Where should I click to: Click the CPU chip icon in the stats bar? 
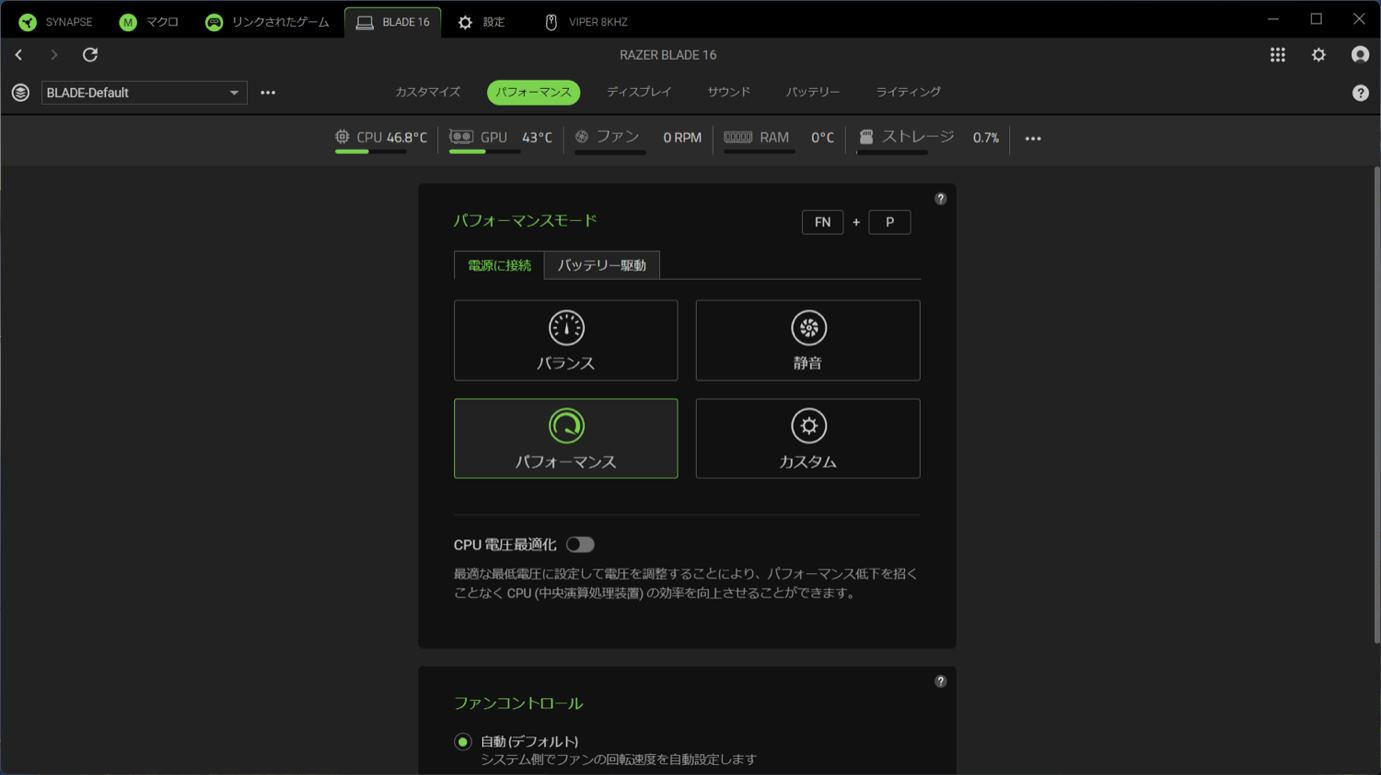tap(342, 137)
